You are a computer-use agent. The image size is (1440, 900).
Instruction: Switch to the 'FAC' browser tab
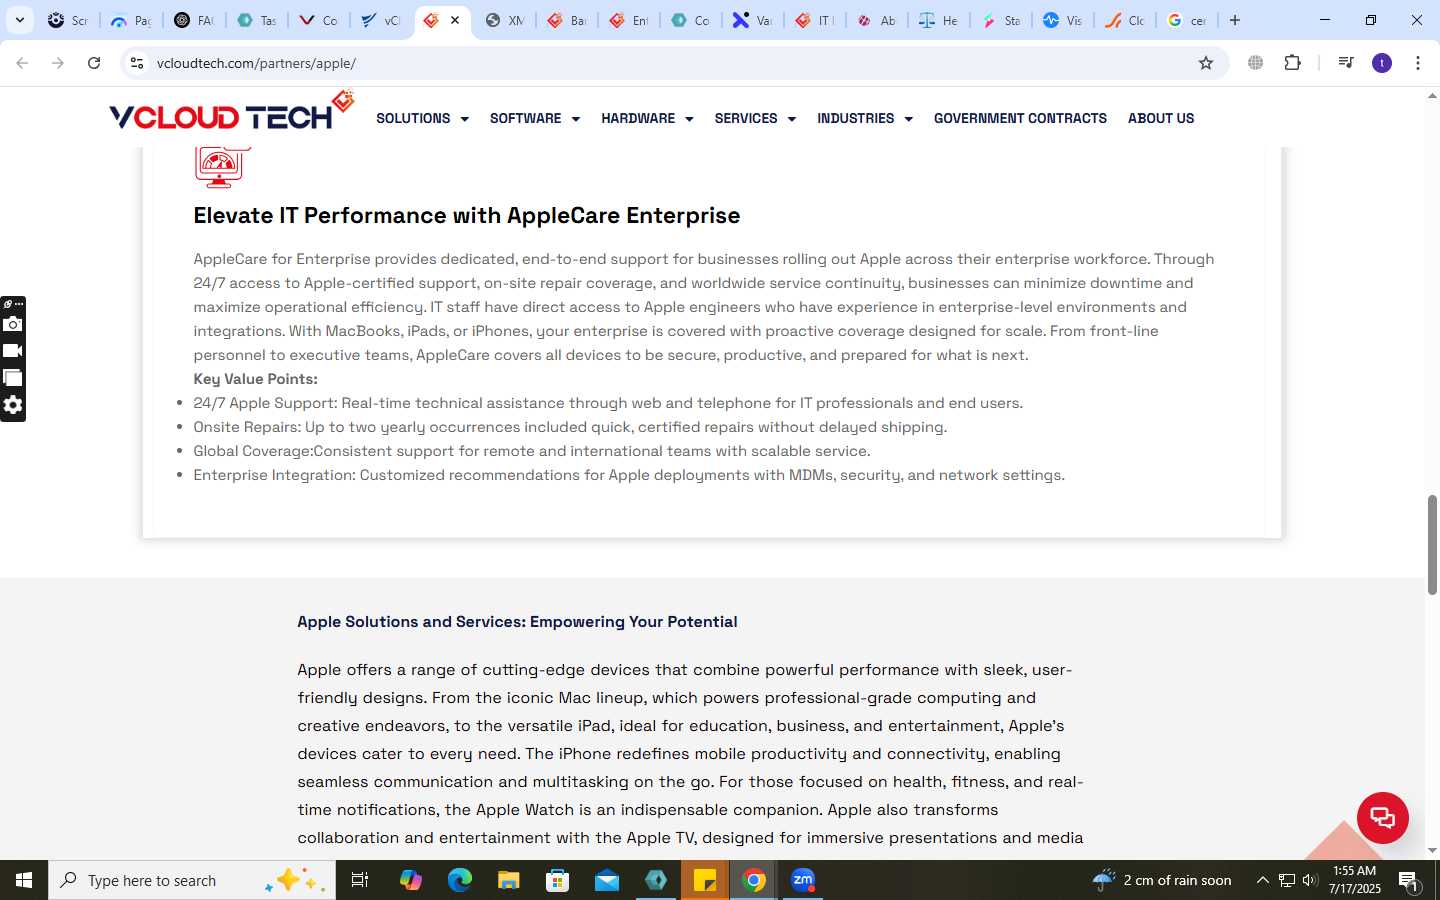click(194, 20)
